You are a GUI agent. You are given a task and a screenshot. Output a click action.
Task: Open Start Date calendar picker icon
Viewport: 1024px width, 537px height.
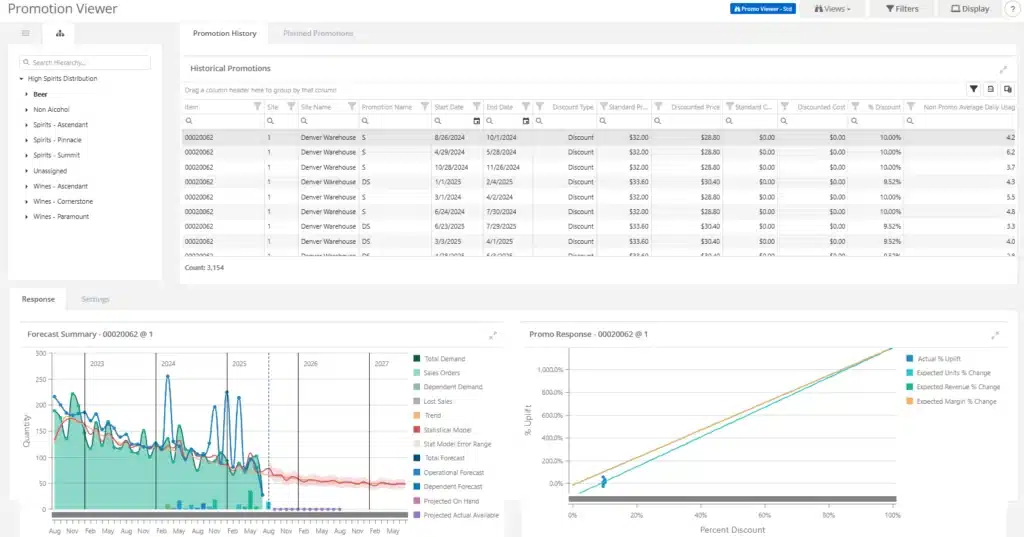477,121
